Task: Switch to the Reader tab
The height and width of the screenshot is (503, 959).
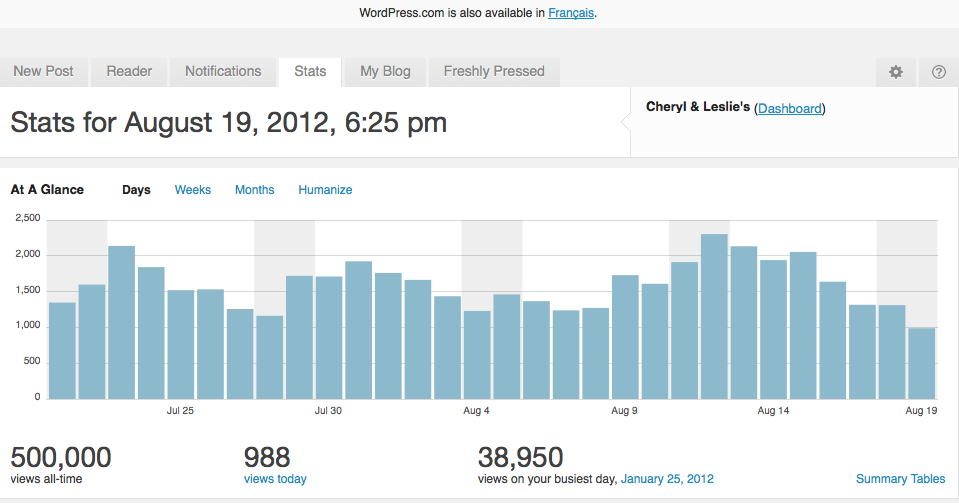Action: (129, 71)
